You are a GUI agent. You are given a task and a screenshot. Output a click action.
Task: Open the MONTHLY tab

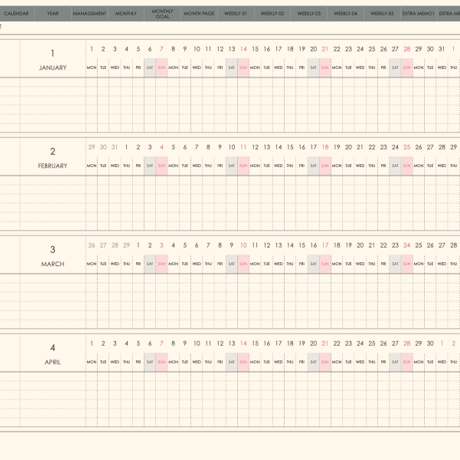pos(126,14)
